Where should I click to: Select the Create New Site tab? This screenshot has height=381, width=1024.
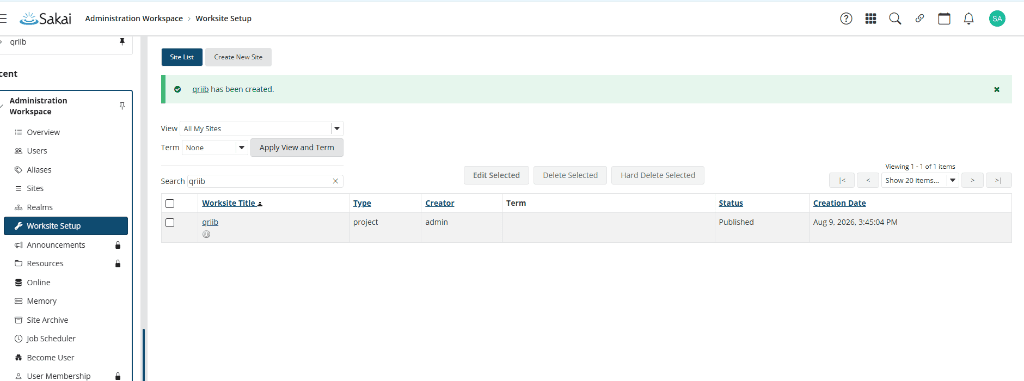coord(238,58)
